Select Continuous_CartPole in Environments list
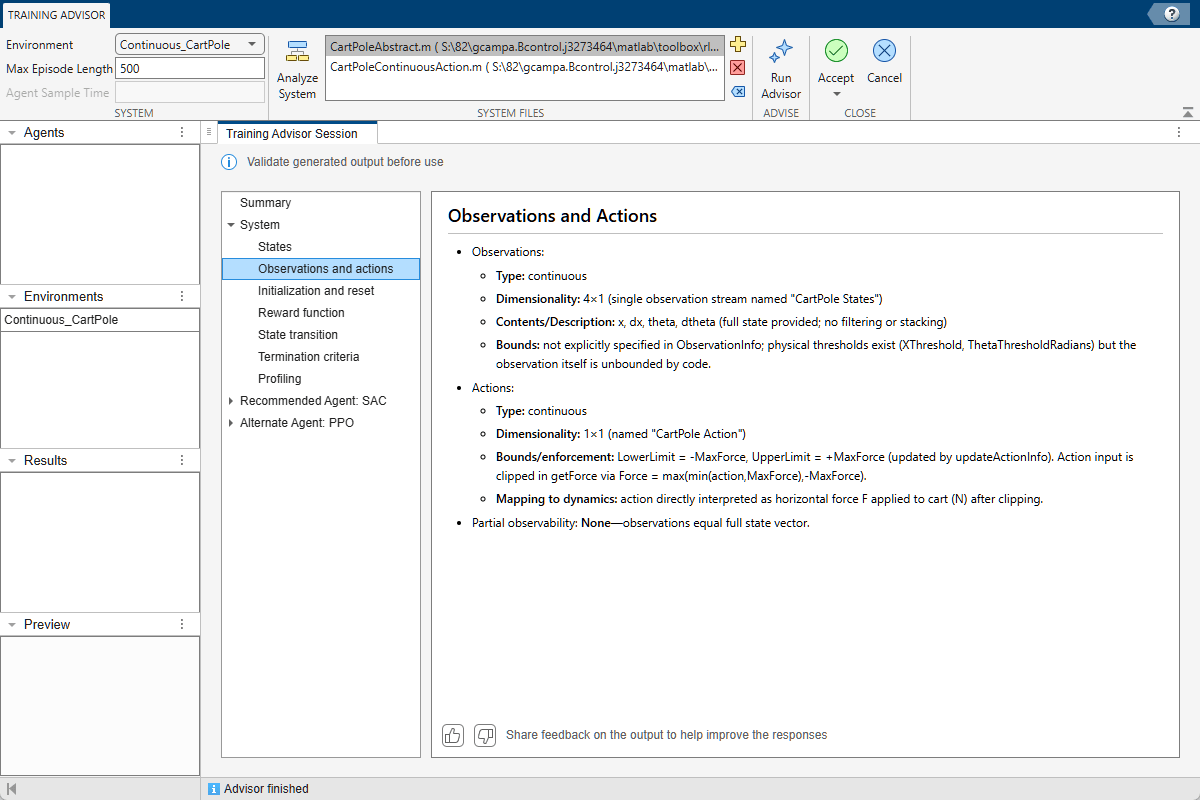Screen dimensions: 1200x800 pos(100,320)
